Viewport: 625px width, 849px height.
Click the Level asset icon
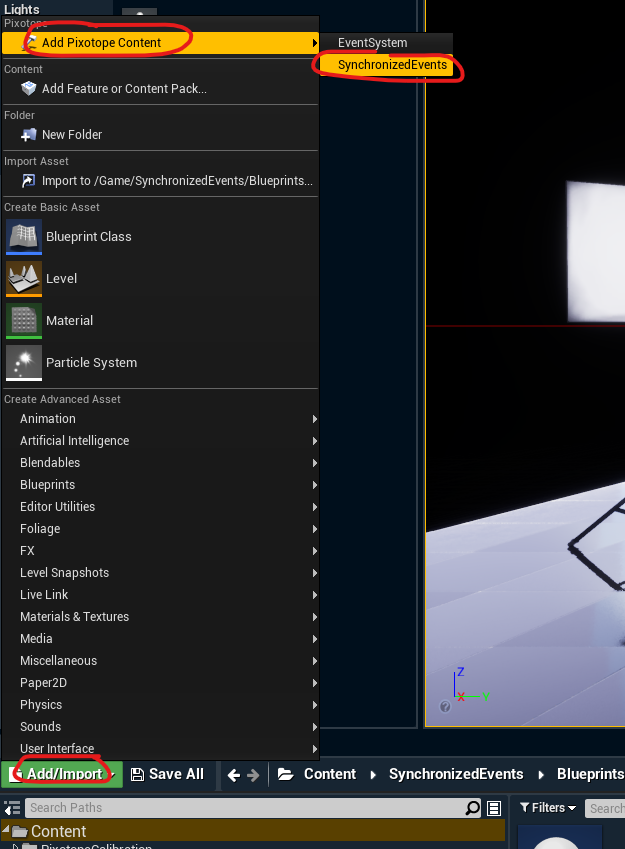coord(24,279)
